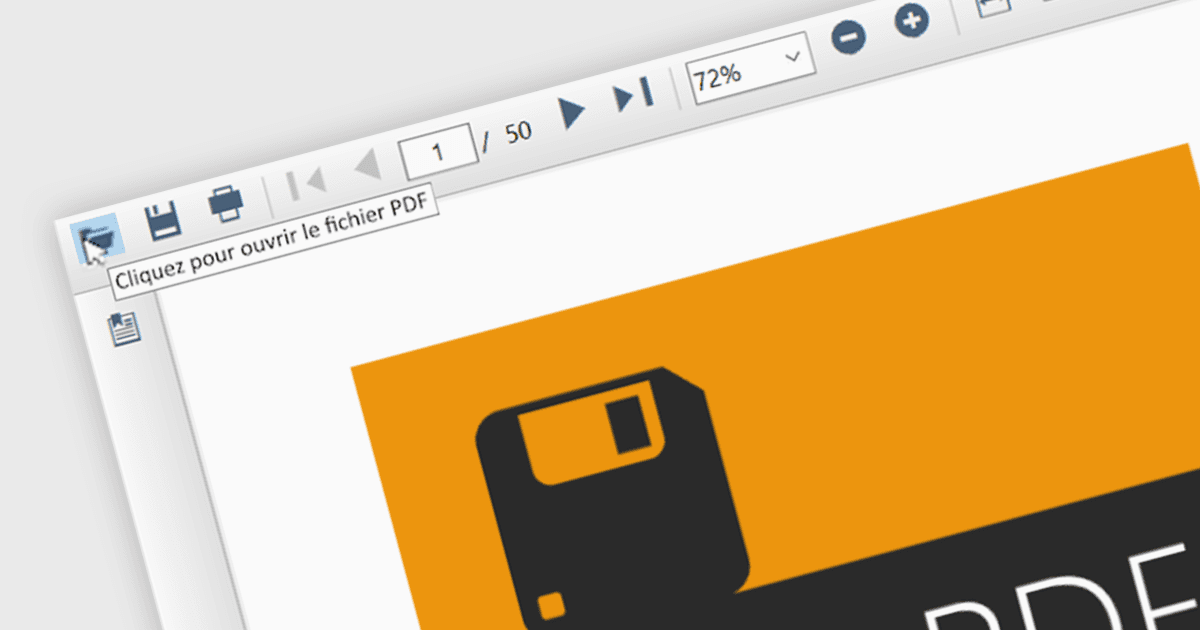Open the bookmarks panel icon
1200x630 pixels.
point(124,328)
